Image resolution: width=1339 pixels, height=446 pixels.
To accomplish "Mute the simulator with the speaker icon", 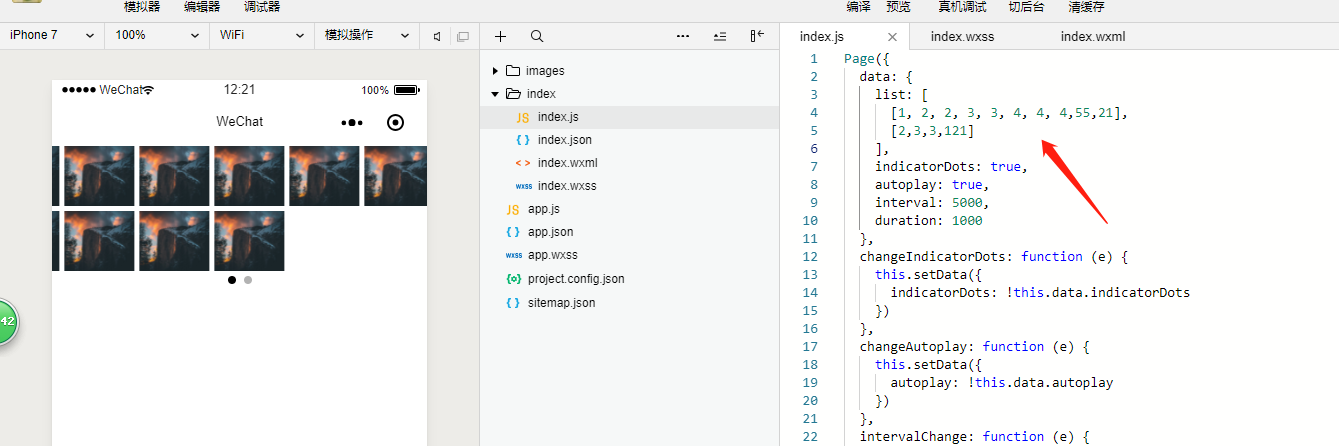I will tap(437, 36).
